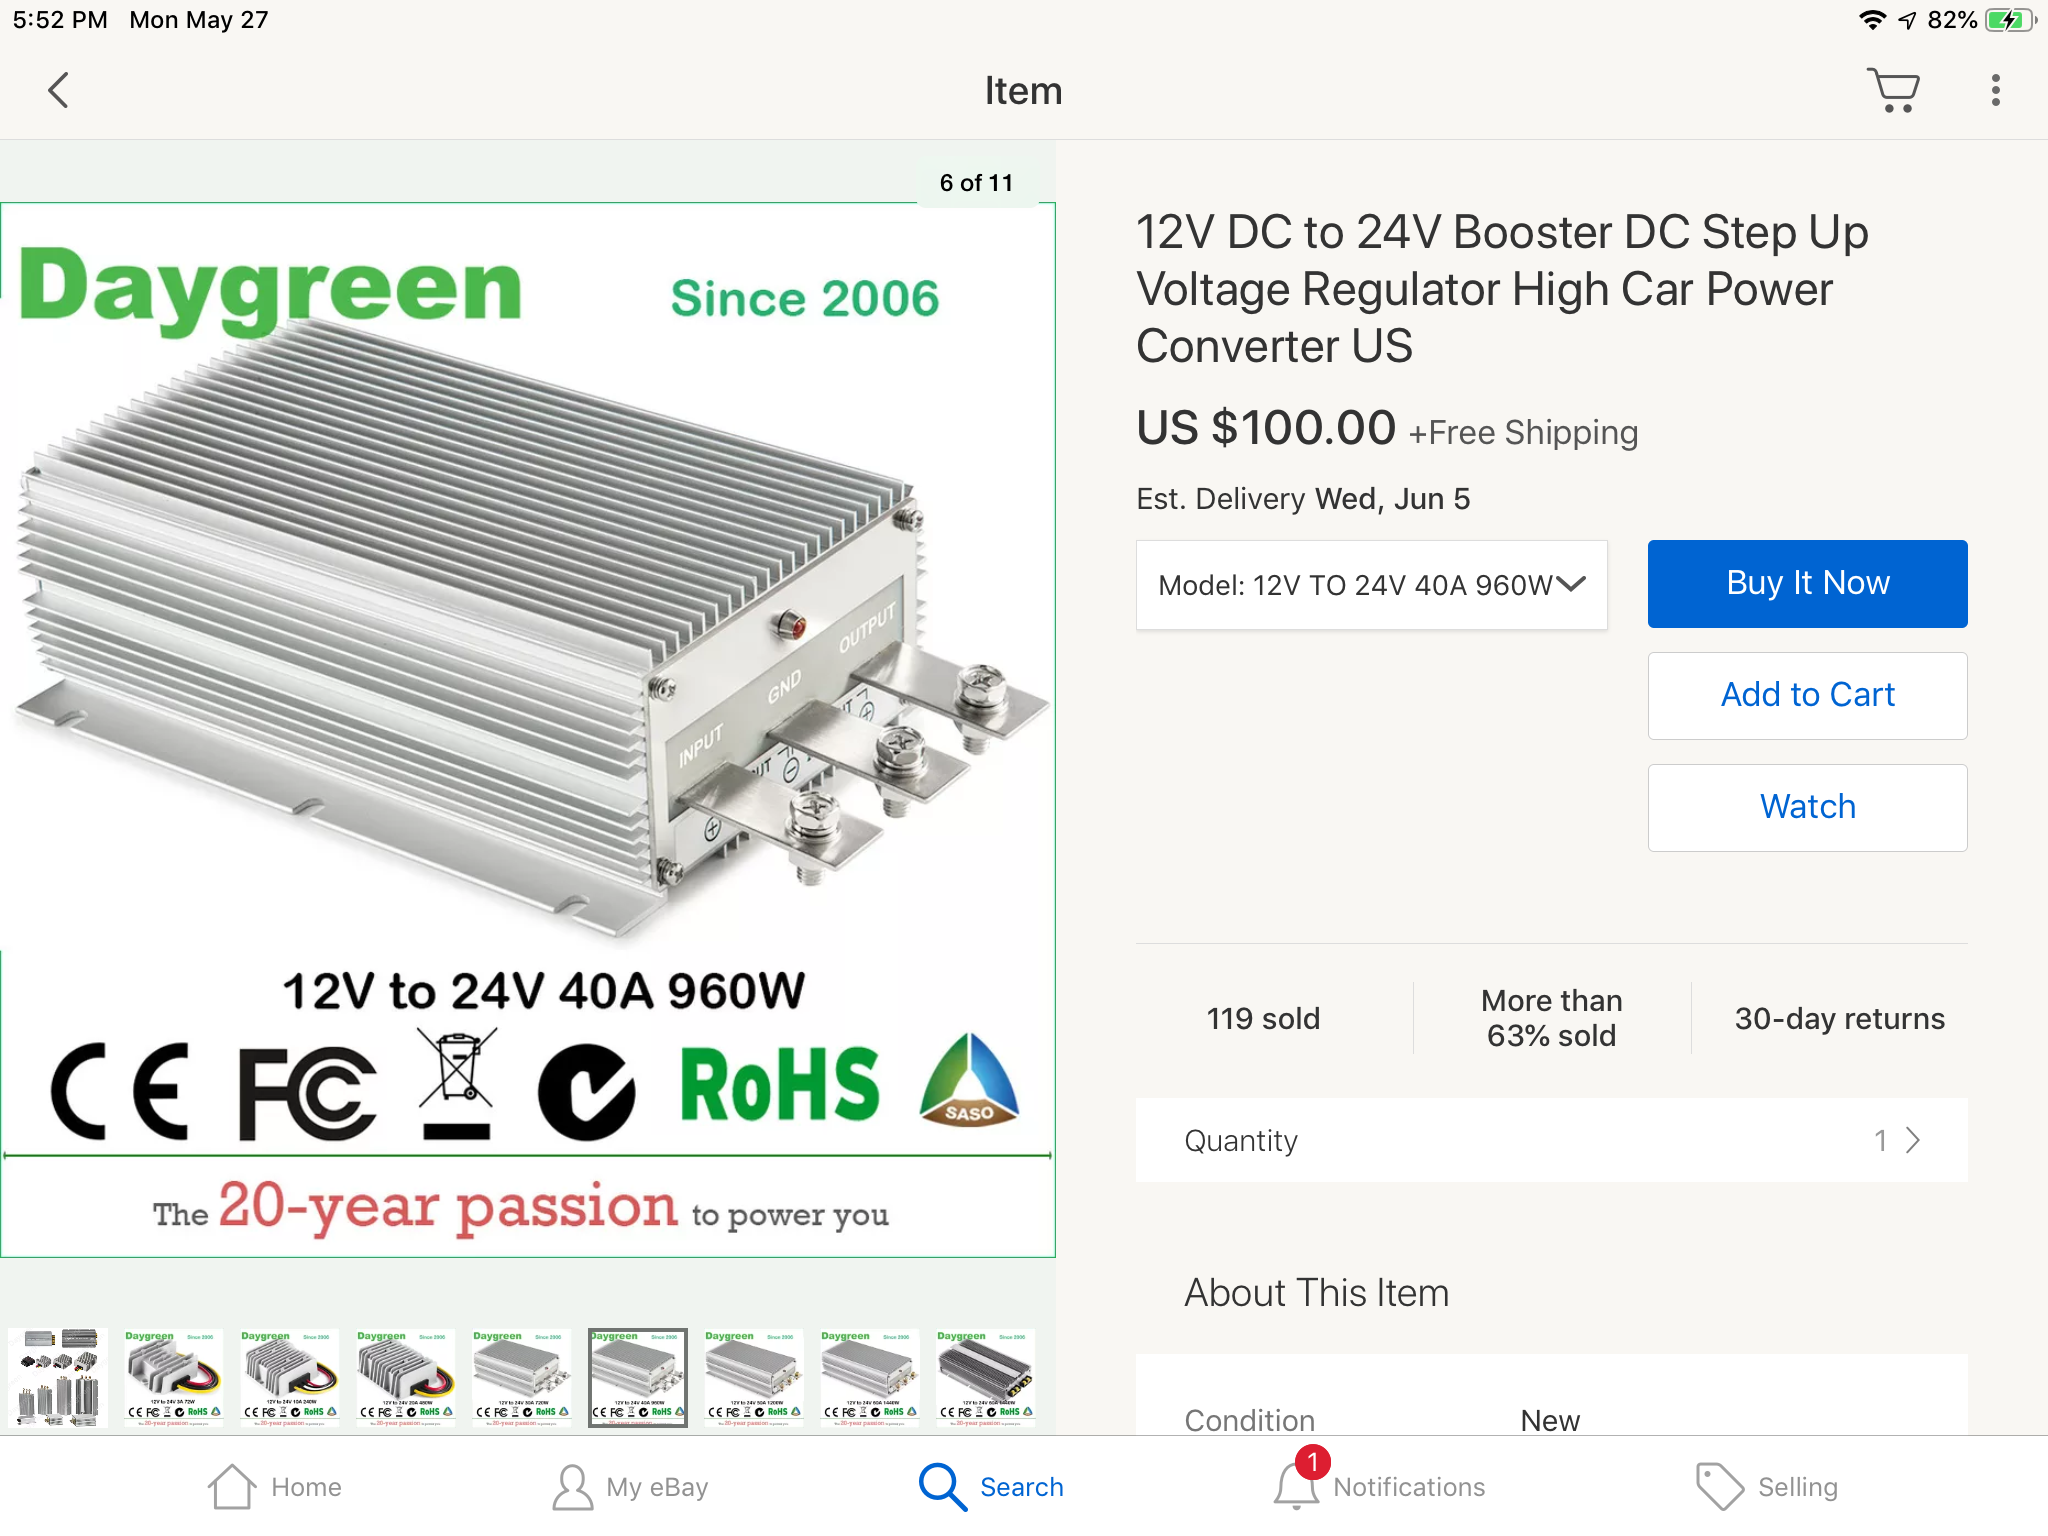Image resolution: width=2048 pixels, height=1536 pixels.
Task: Tap the '30-day returns' text
Action: (x=1840, y=1018)
